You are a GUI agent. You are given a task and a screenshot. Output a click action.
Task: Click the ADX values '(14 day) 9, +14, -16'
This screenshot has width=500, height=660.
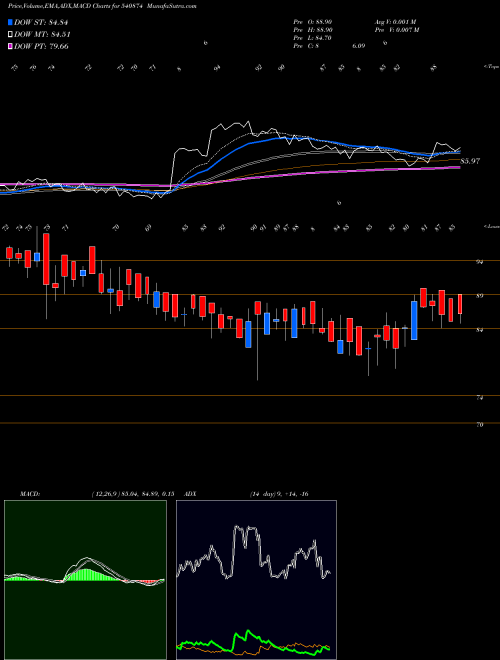[x=279, y=494]
